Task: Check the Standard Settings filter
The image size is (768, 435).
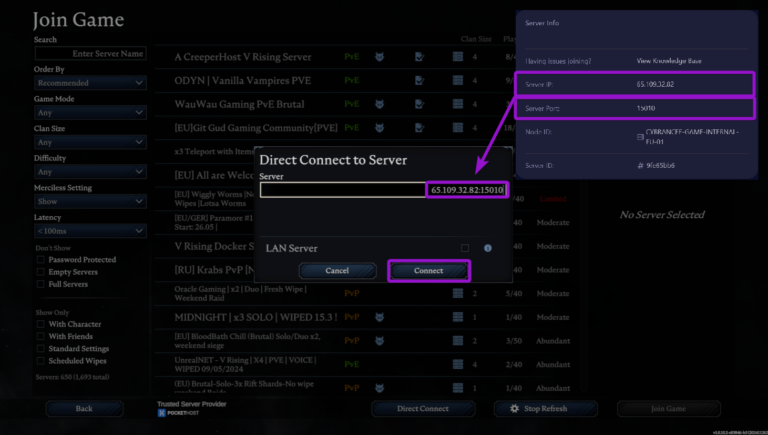Action: [41, 348]
